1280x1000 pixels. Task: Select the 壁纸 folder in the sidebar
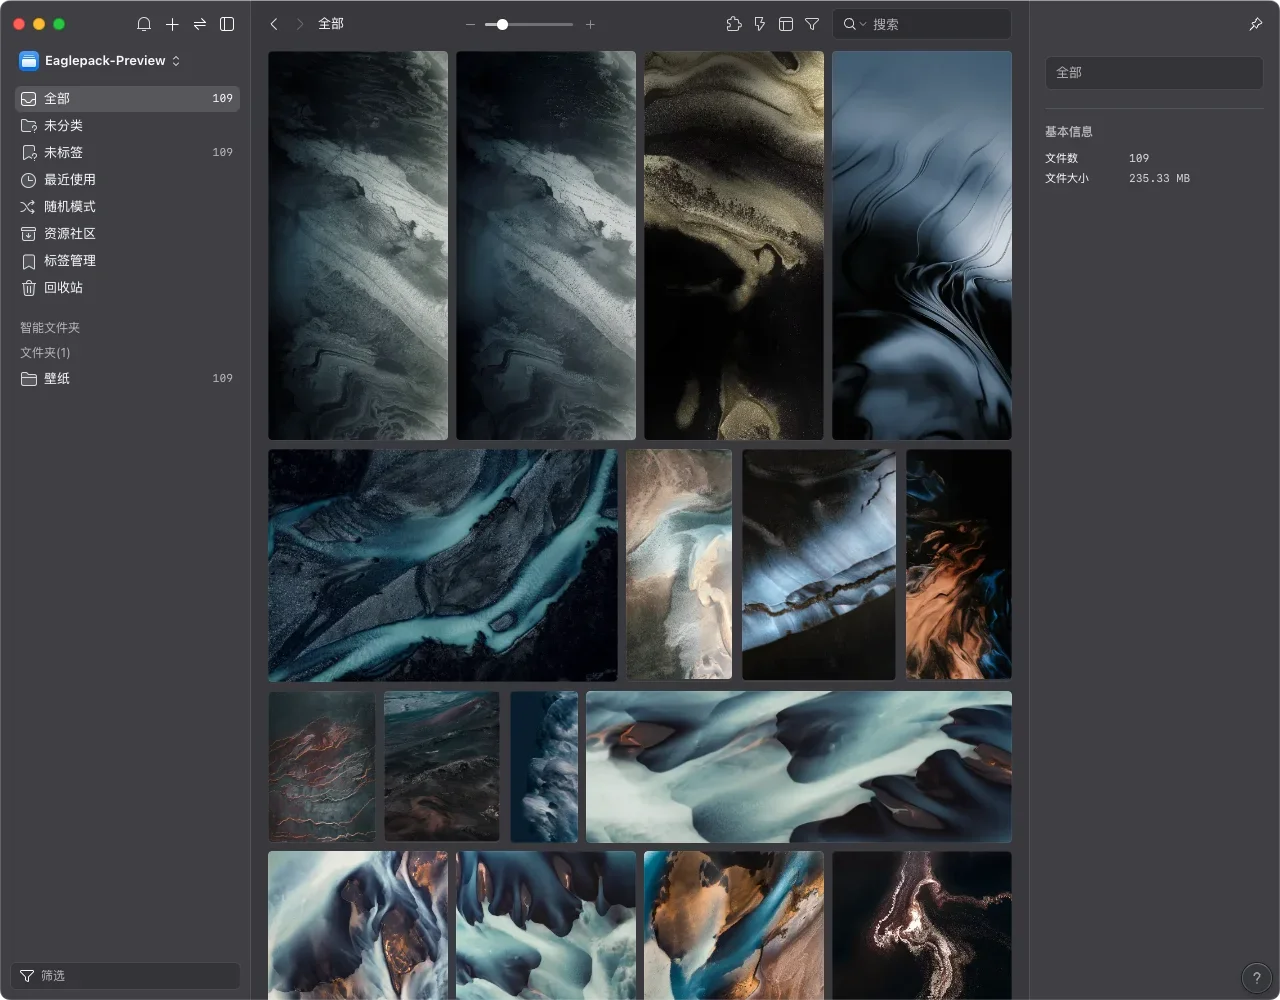[57, 379]
